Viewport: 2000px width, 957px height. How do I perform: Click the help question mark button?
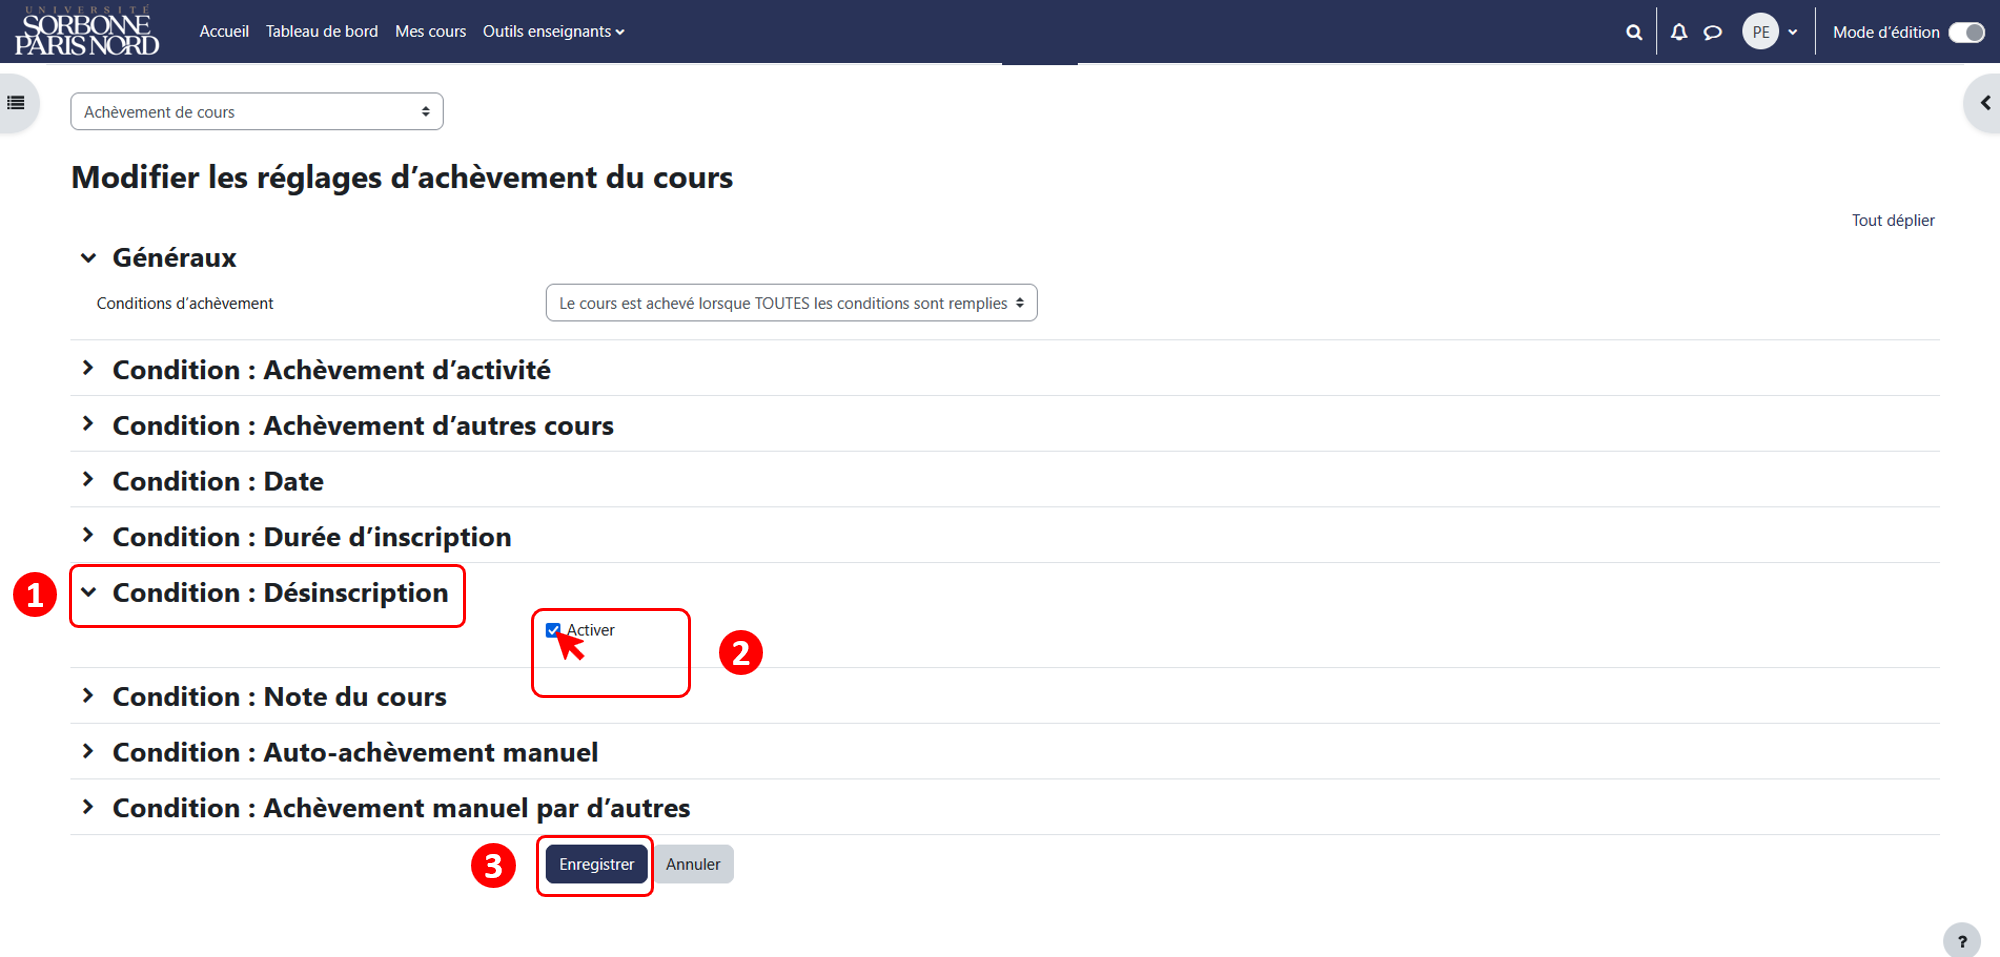pyautogui.click(x=1962, y=941)
